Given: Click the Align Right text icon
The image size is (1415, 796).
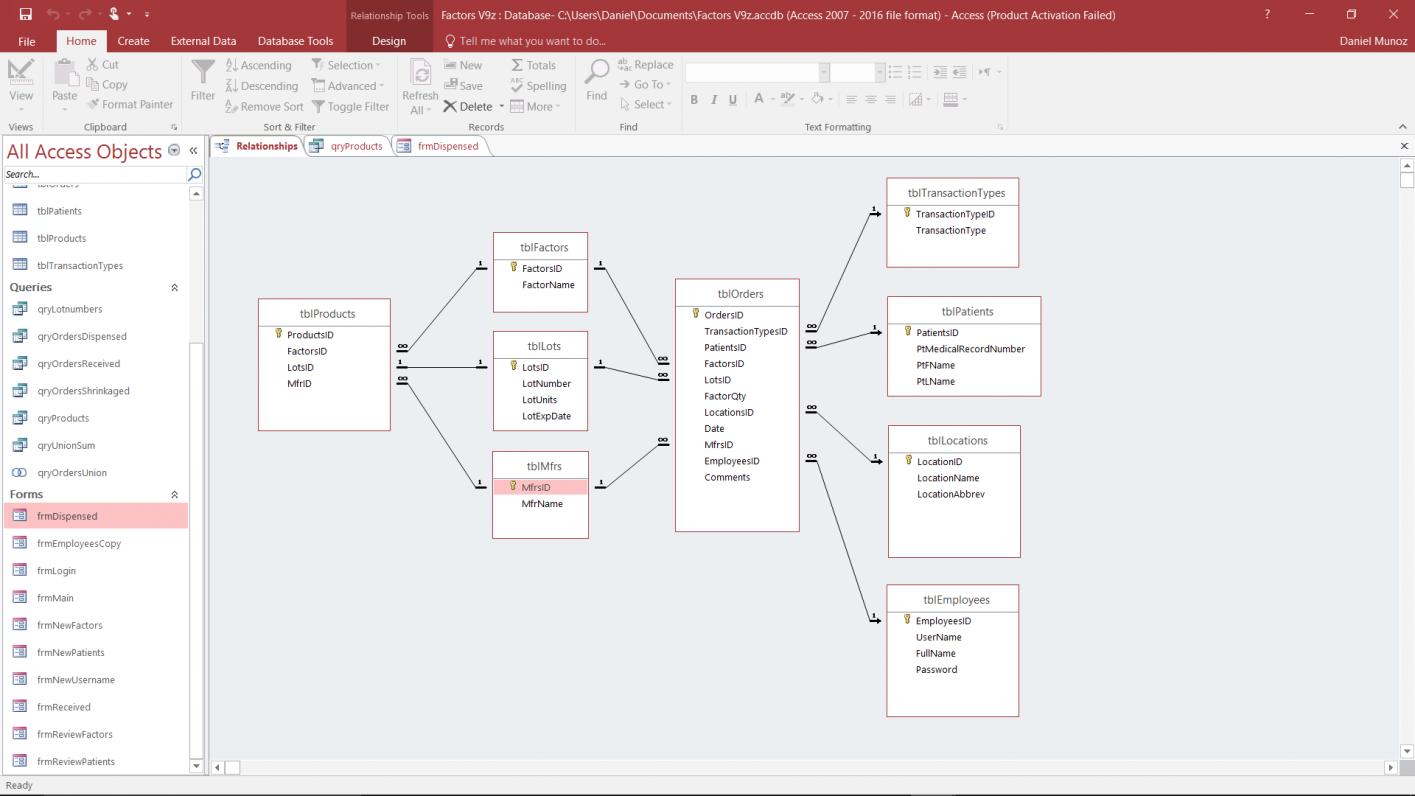Looking at the screenshot, I should tap(889, 99).
